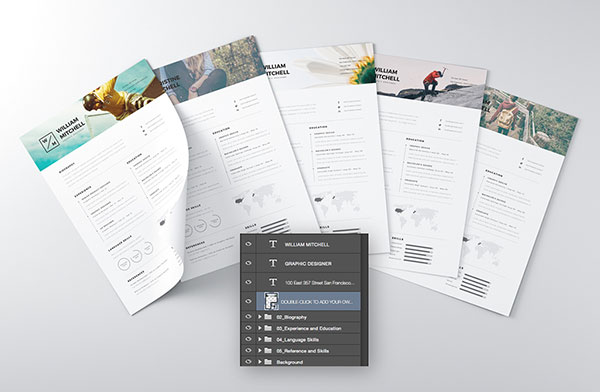This screenshot has width=600, height=392.
Task: Hide the WILLIAM MITCHELL text layer
Action: [248, 243]
